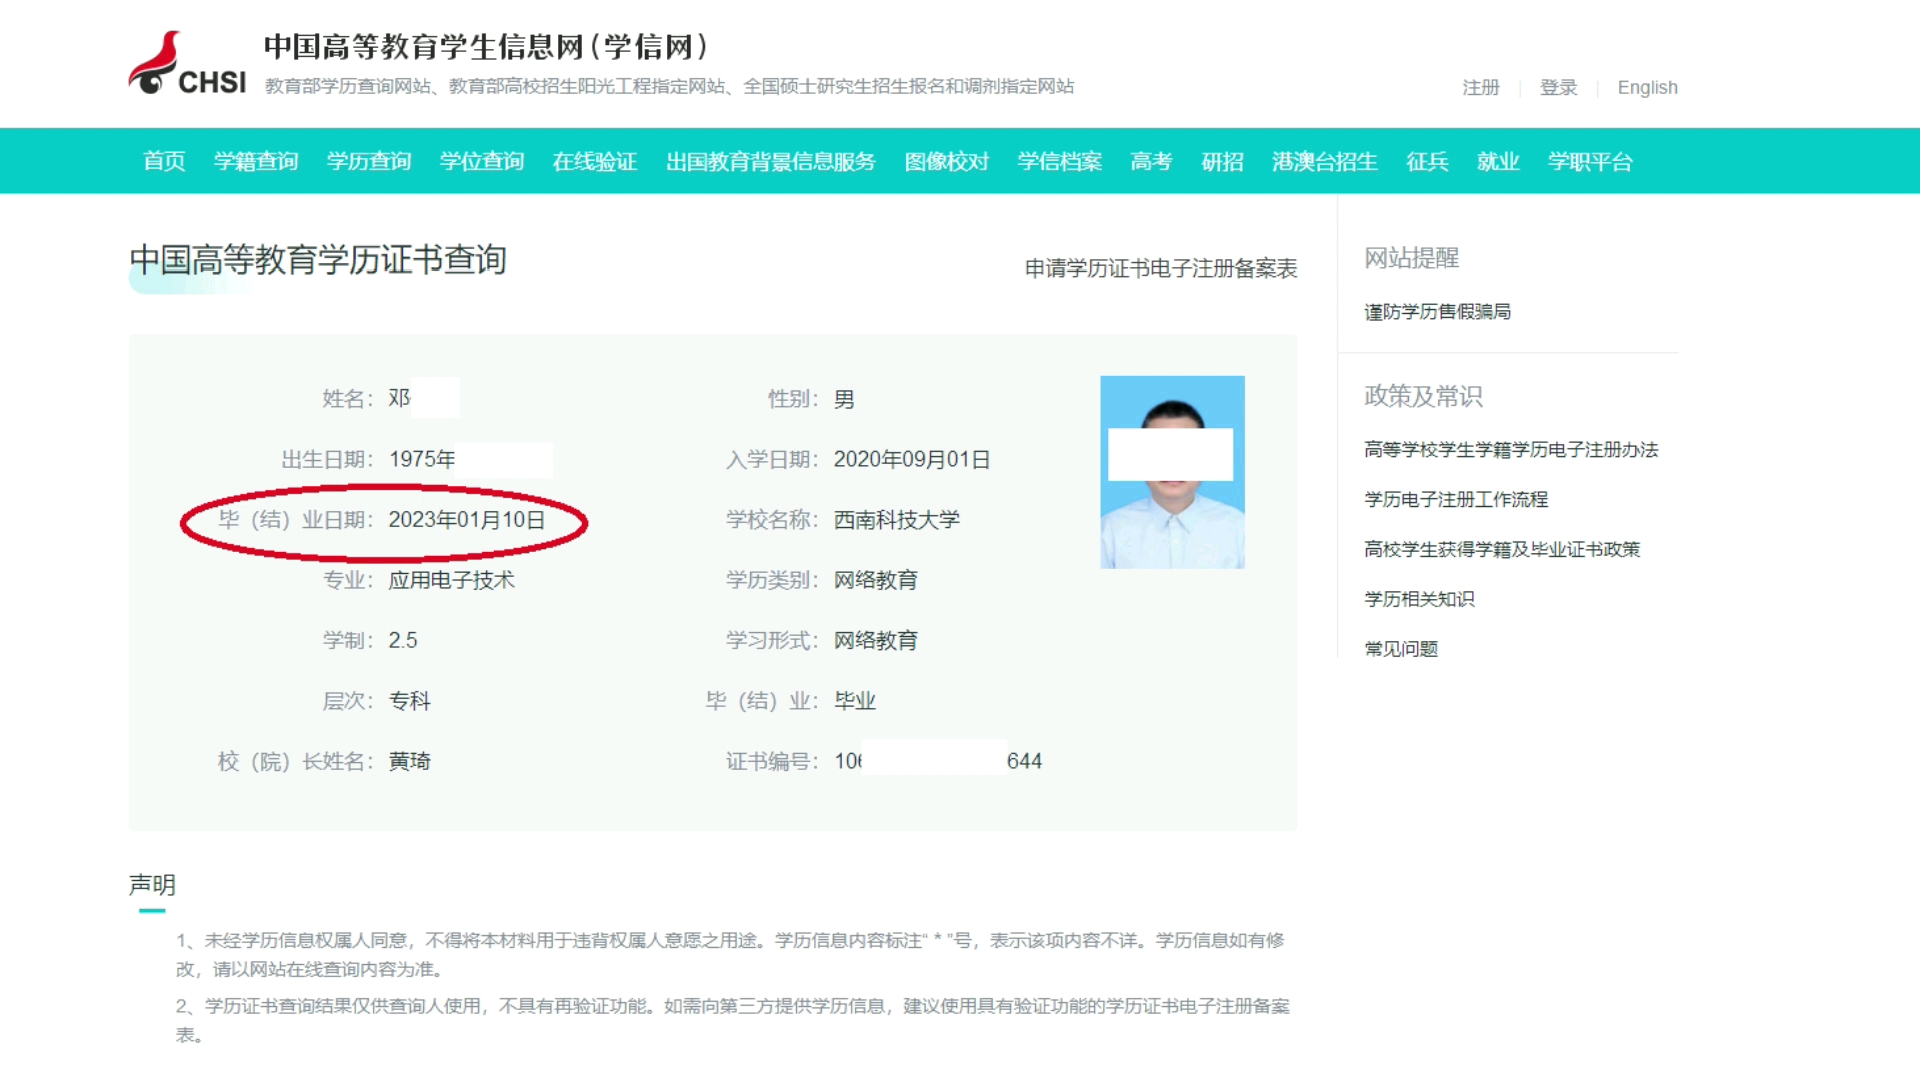Click the 网站提醒 sidebar heading
This screenshot has height=1080, width=1920.
1411,258
